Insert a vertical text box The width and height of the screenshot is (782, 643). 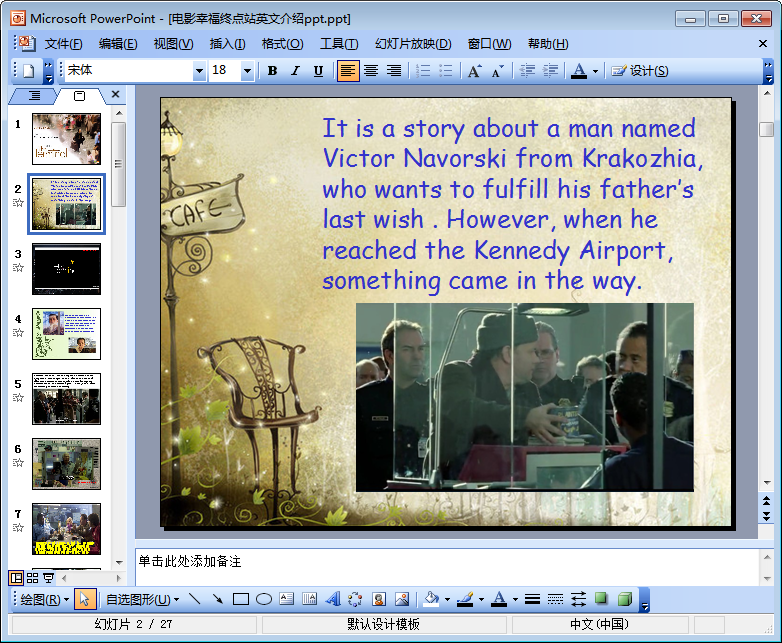click(x=310, y=599)
